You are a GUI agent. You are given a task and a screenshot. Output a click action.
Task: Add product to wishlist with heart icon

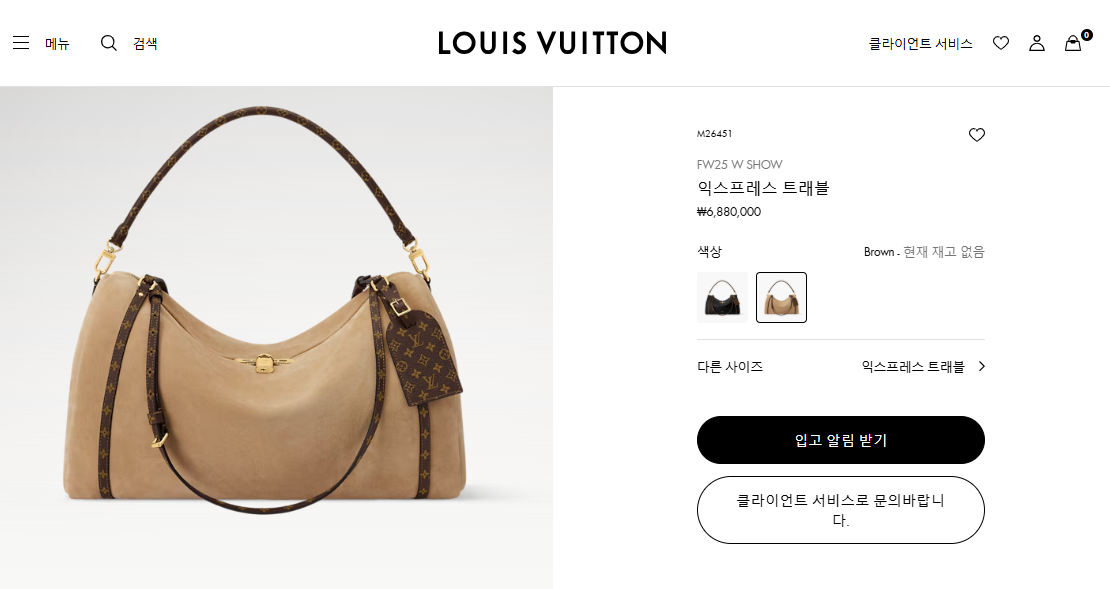[977, 135]
